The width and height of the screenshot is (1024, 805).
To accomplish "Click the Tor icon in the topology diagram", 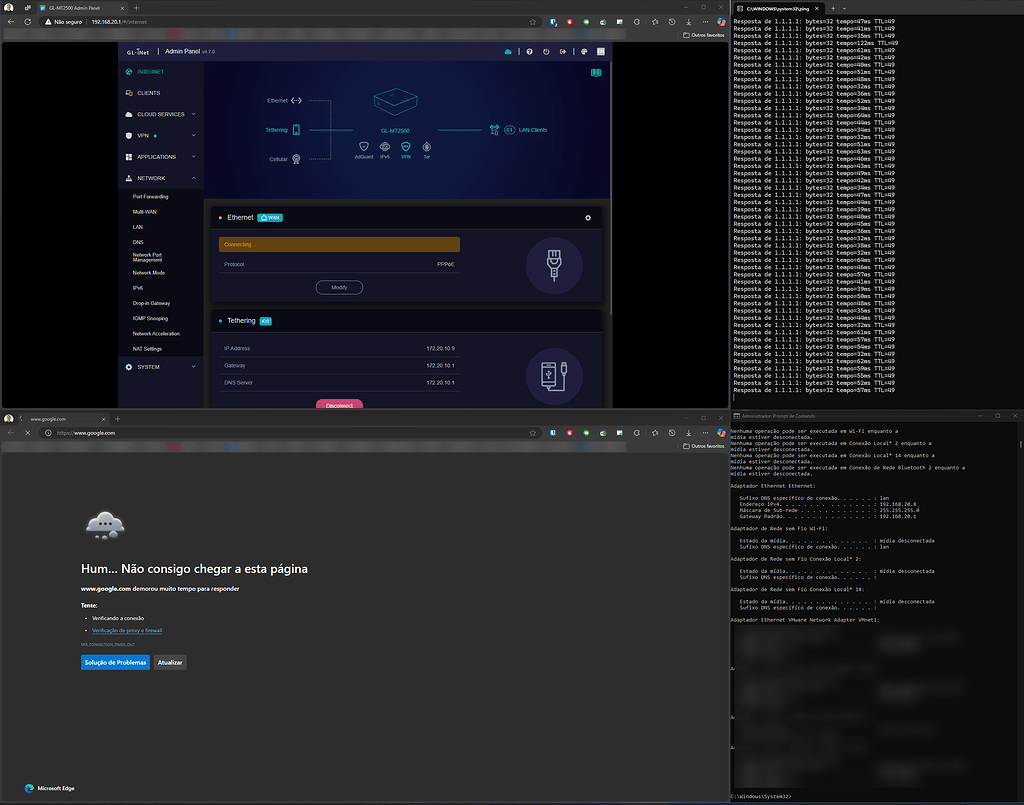I will [426, 146].
